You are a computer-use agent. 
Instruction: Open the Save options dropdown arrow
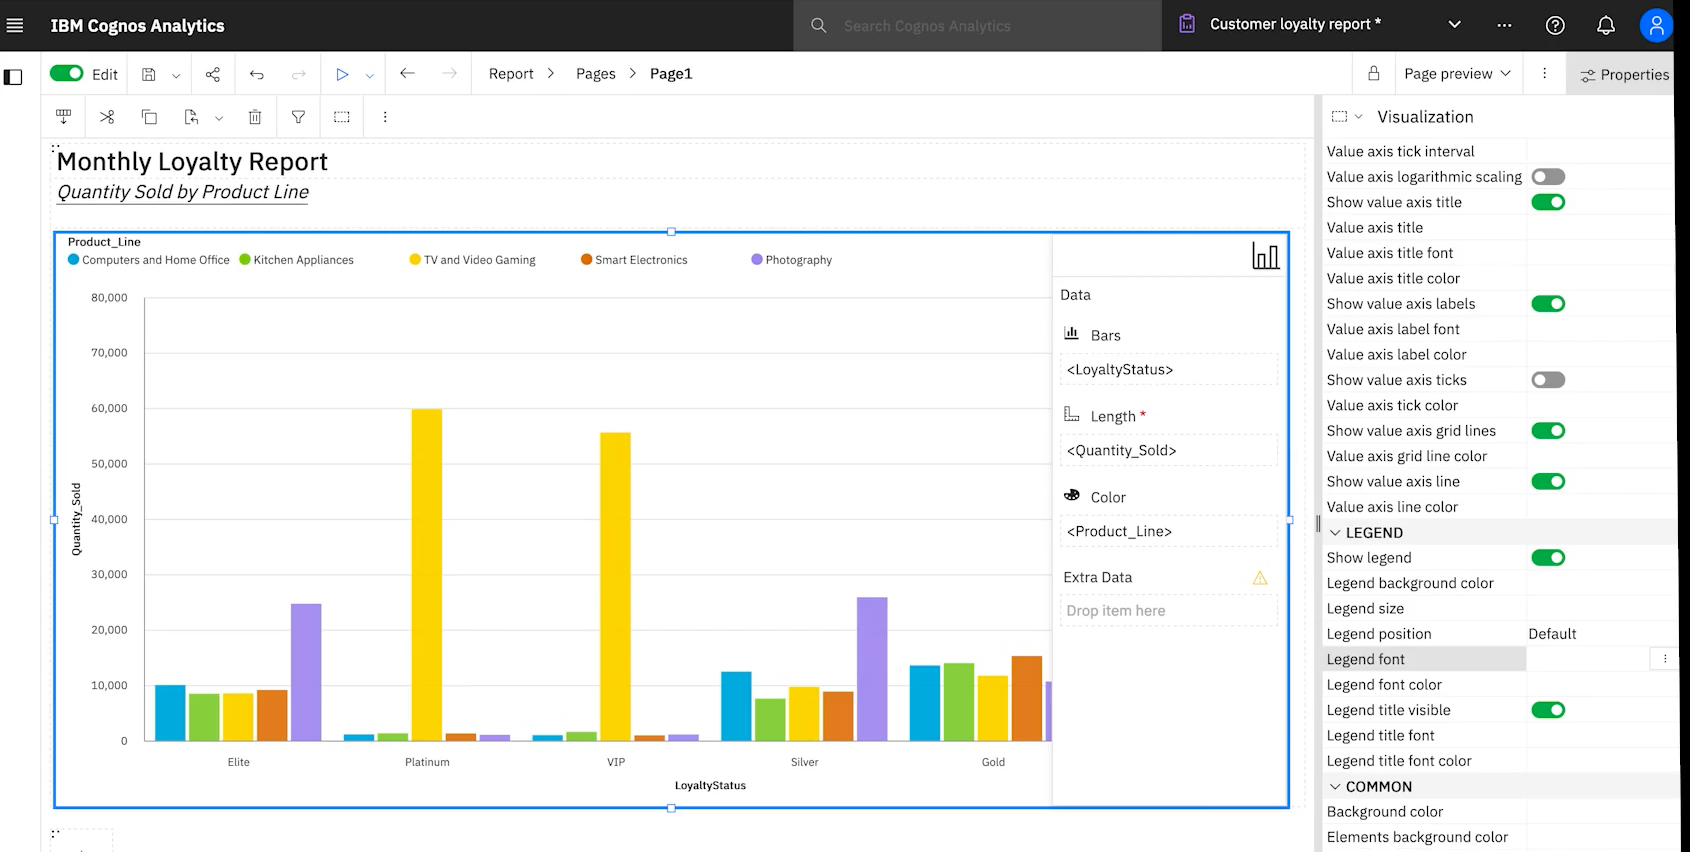(x=176, y=75)
